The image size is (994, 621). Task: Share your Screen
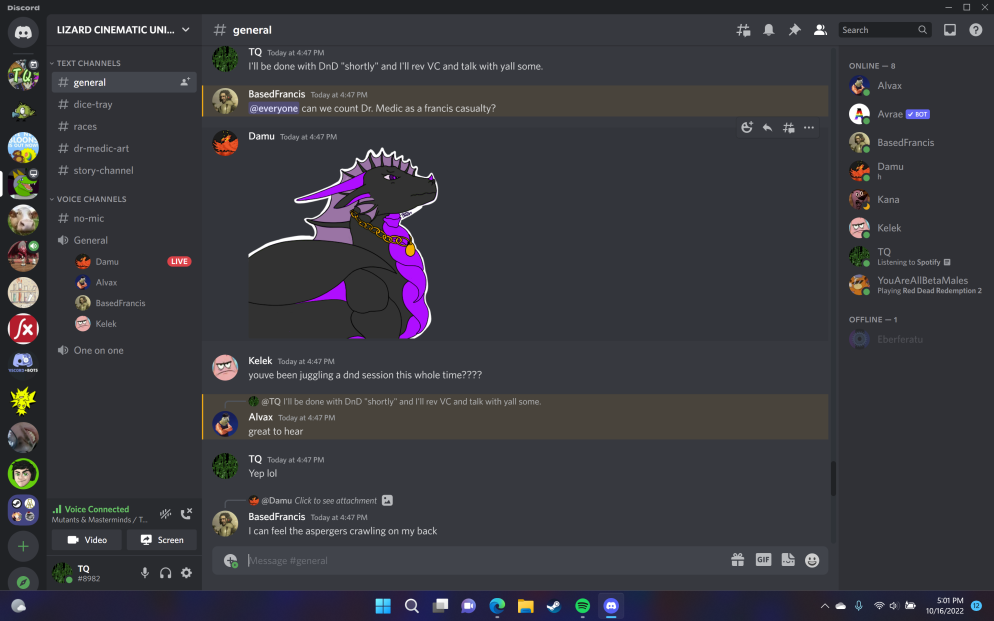coord(162,540)
